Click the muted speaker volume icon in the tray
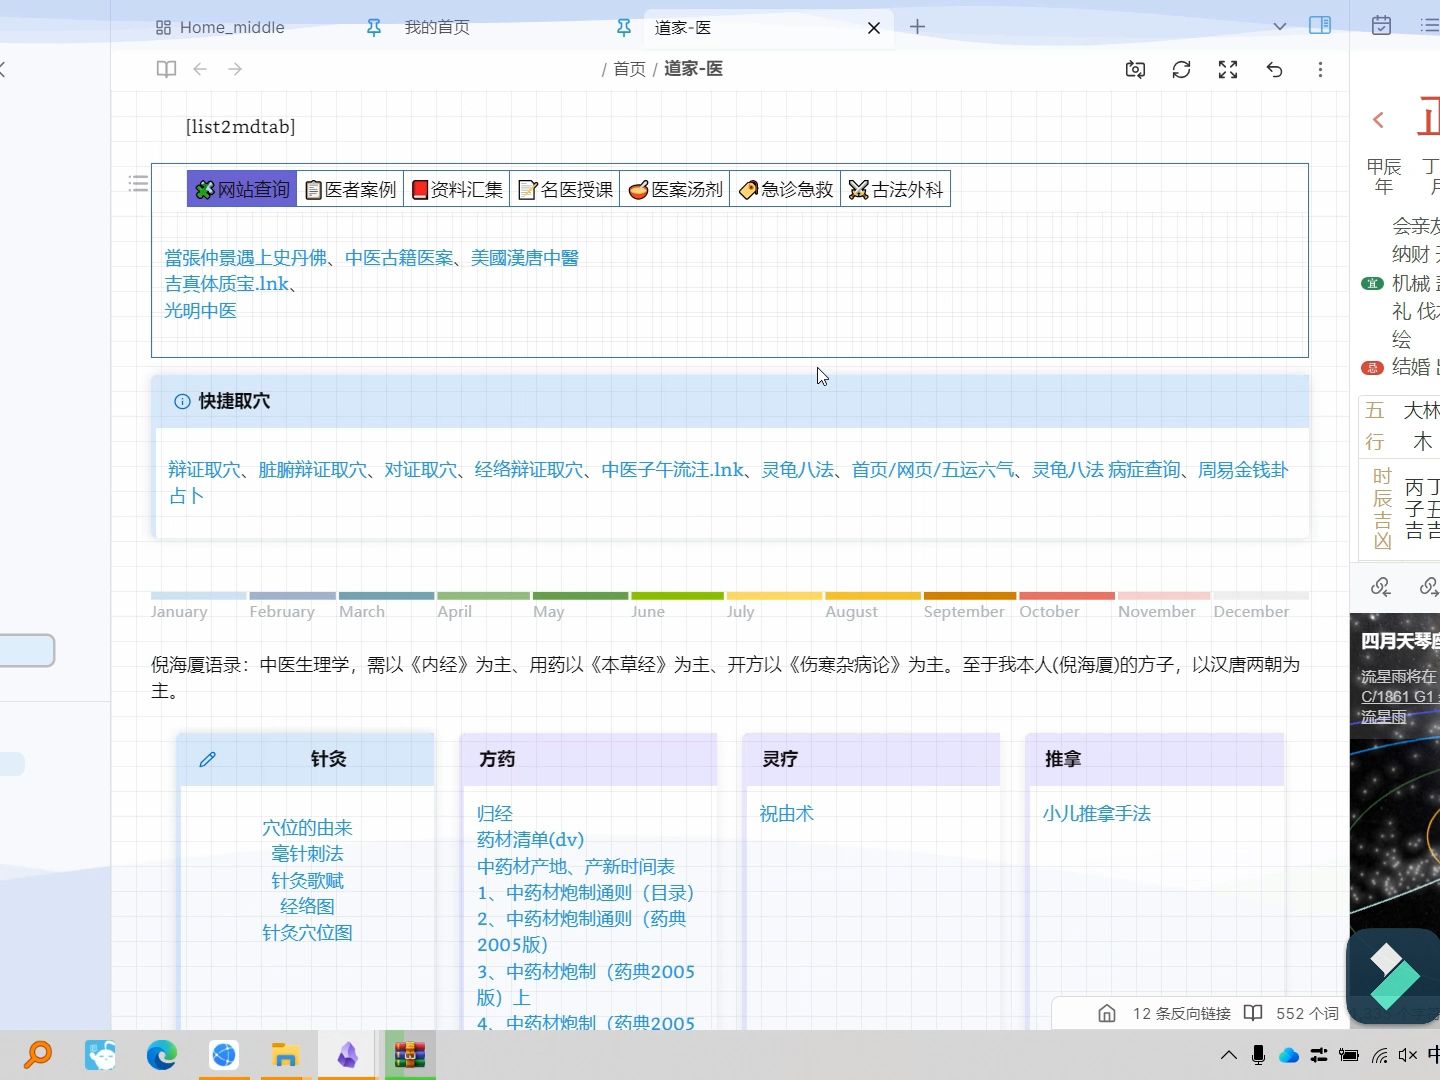Viewport: 1440px width, 1080px height. click(x=1408, y=1055)
